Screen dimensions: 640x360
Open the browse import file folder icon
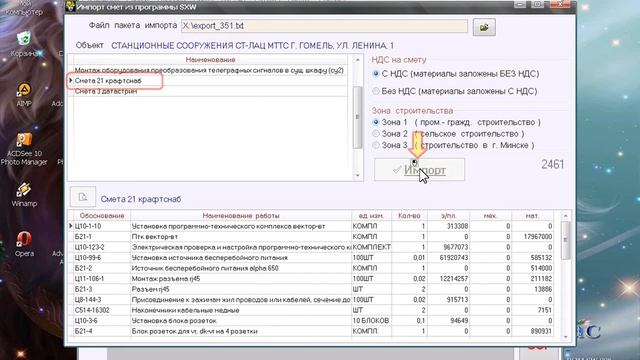pos(484,27)
